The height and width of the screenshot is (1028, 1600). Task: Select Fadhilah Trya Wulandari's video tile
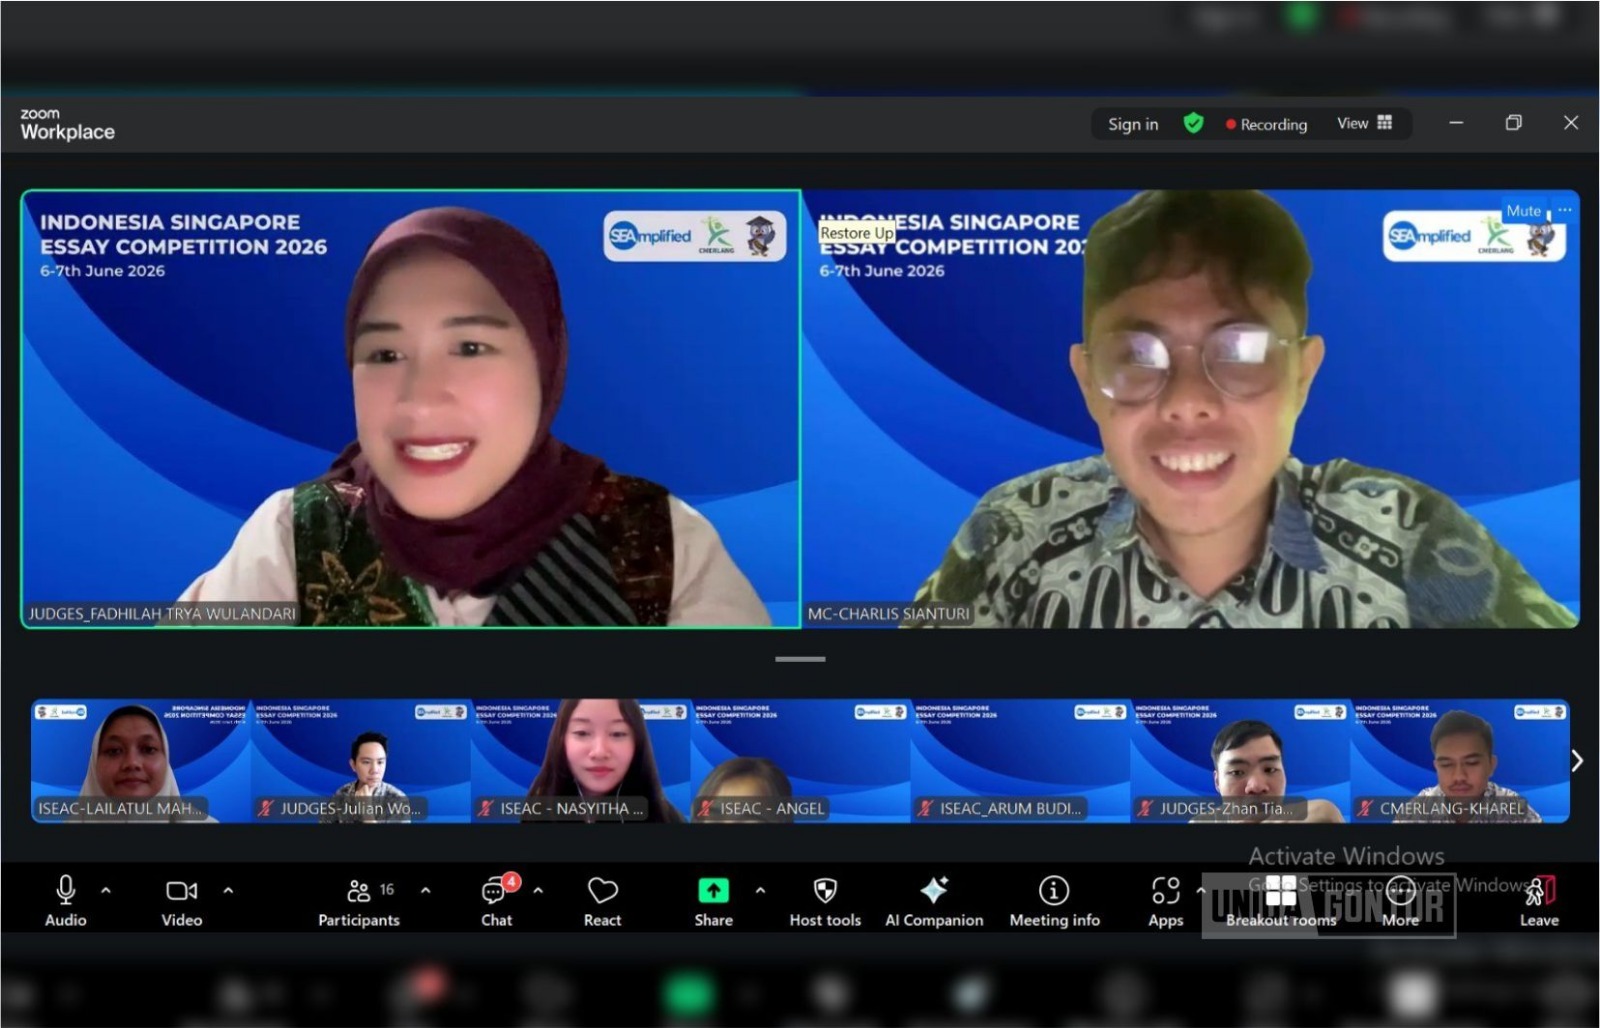pyautogui.click(x=411, y=409)
